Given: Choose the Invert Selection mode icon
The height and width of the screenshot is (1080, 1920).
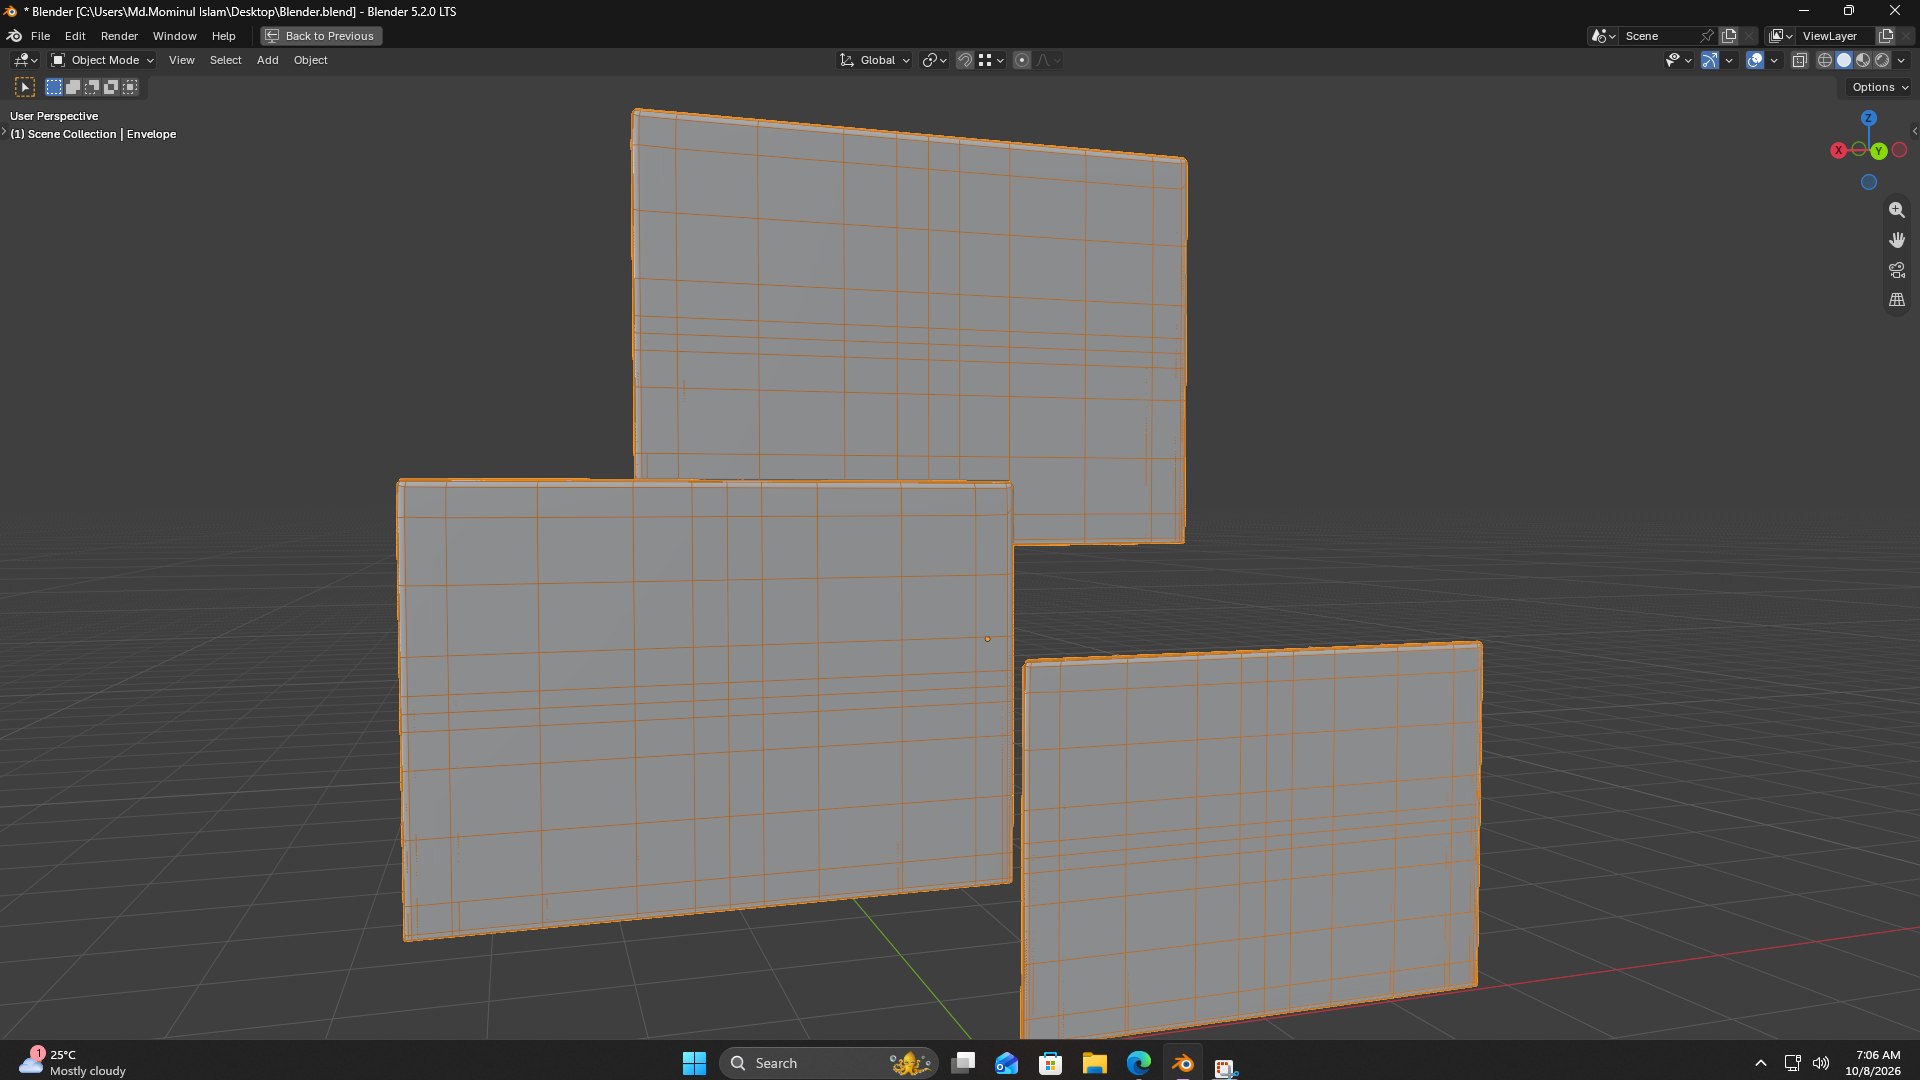Looking at the screenshot, I should pyautogui.click(x=111, y=87).
